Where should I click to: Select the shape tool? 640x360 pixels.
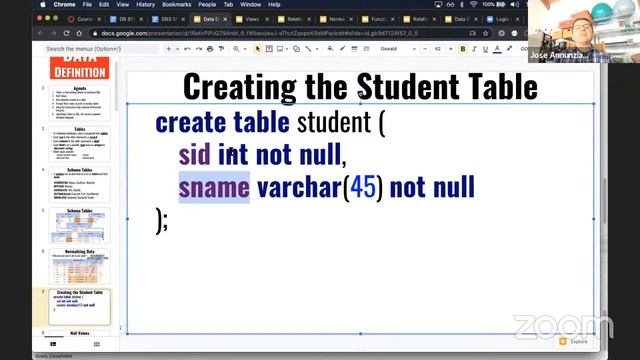pos(297,49)
